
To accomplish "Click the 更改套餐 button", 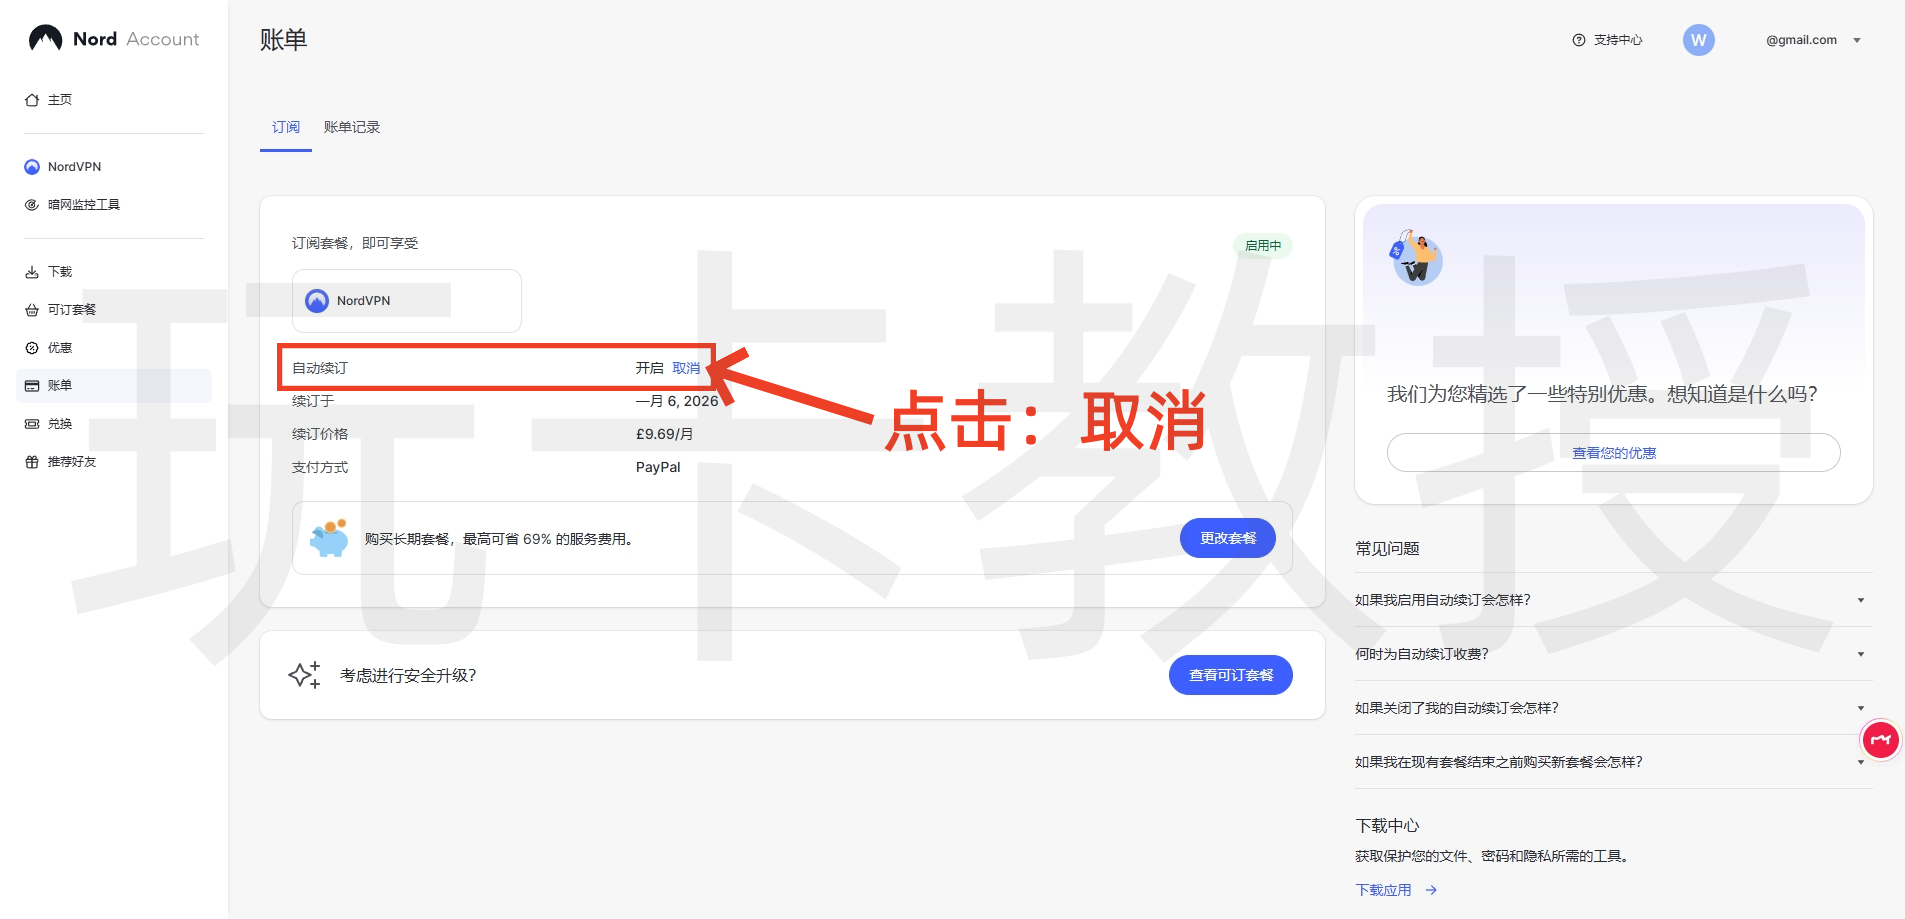I will [x=1228, y=537].
